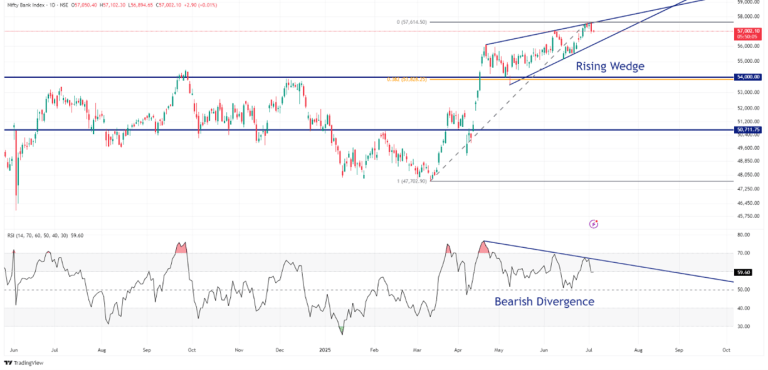The width and height of the screenshot is (768, 370).
Task: Click the purple lightning idea icon
Action: point(594,224)
